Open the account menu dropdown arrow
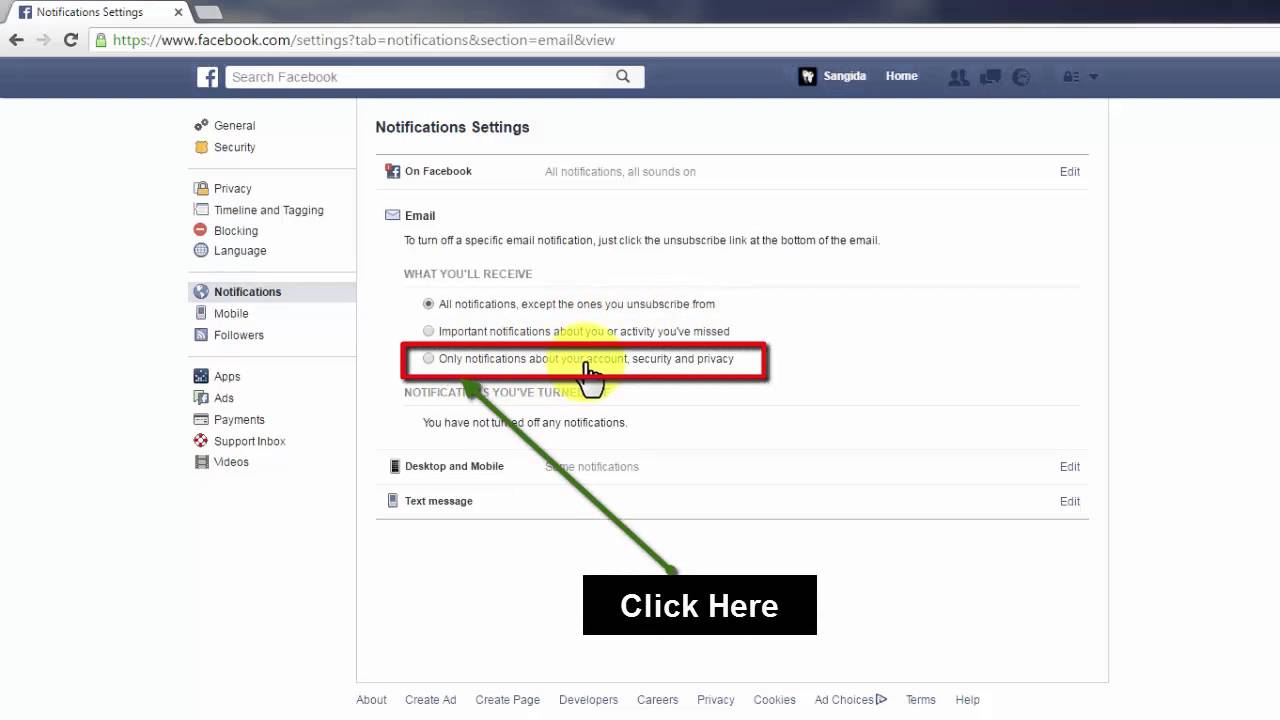This screenshot has width=1280, height=720. 1093,77
